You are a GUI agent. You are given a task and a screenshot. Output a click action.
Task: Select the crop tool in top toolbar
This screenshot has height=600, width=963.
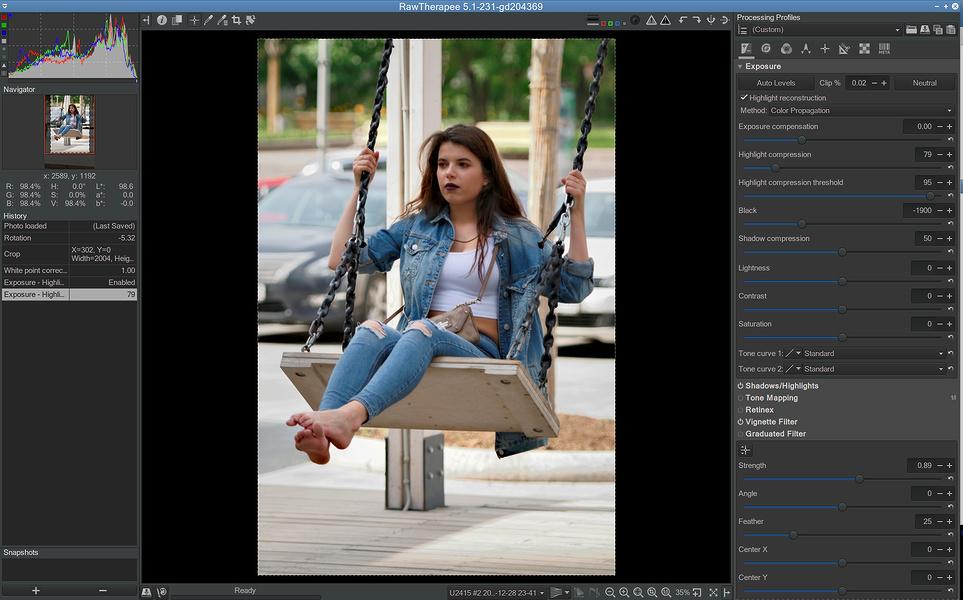pyautogui.click(x=236, y=20)
